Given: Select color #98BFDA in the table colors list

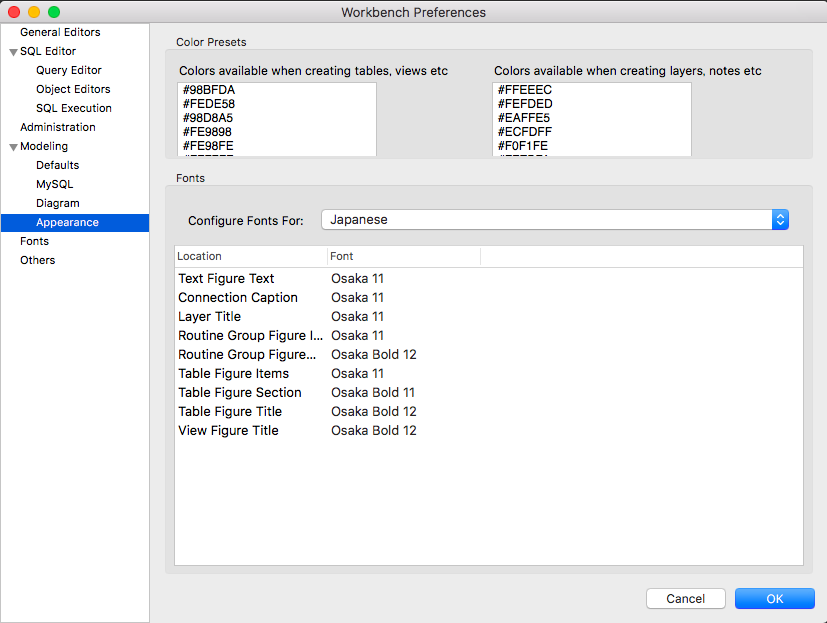Looking at the screenshot, I should pos(209,90).
